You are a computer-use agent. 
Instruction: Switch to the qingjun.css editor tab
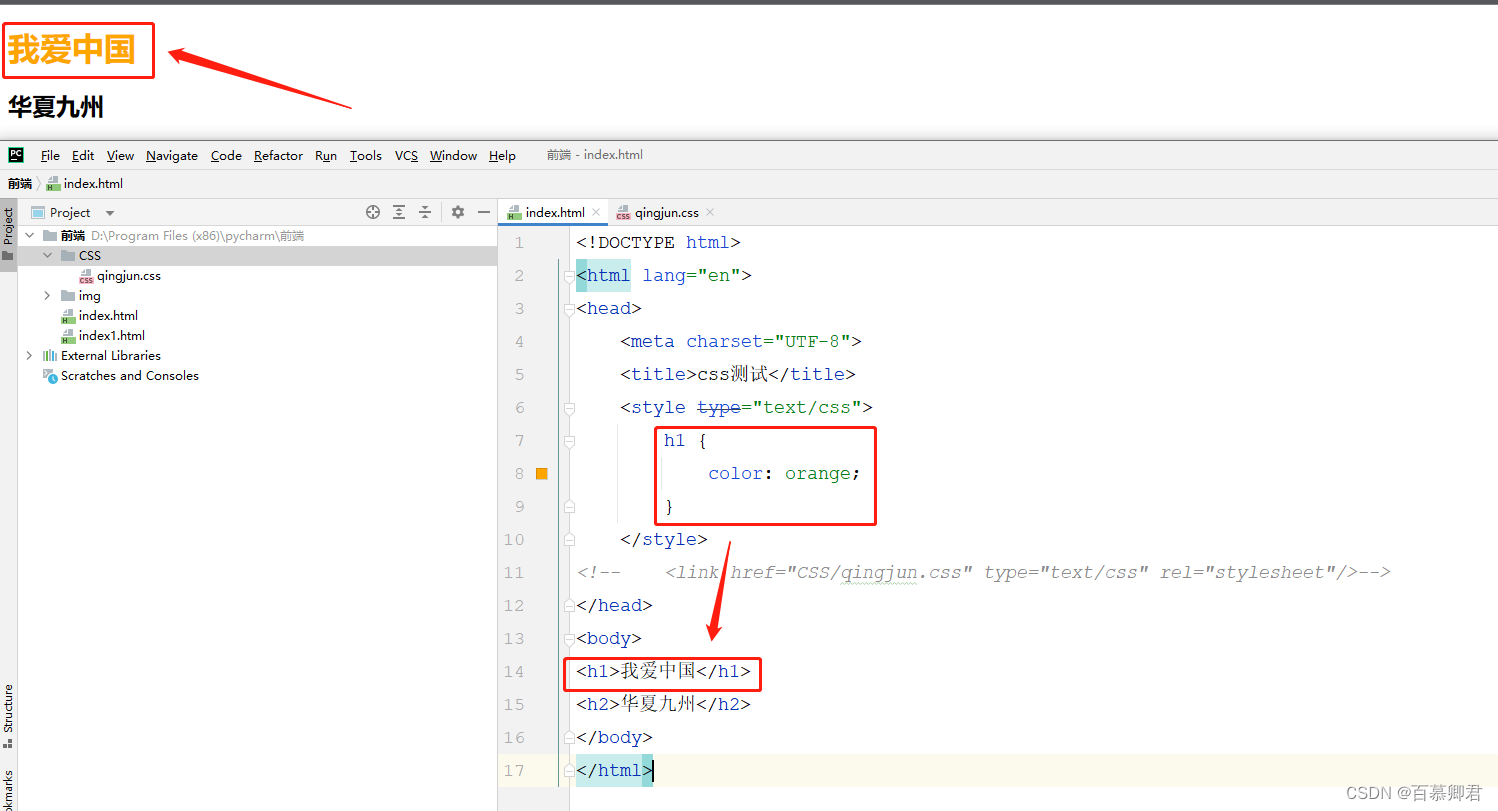click(x=666, y=213)
